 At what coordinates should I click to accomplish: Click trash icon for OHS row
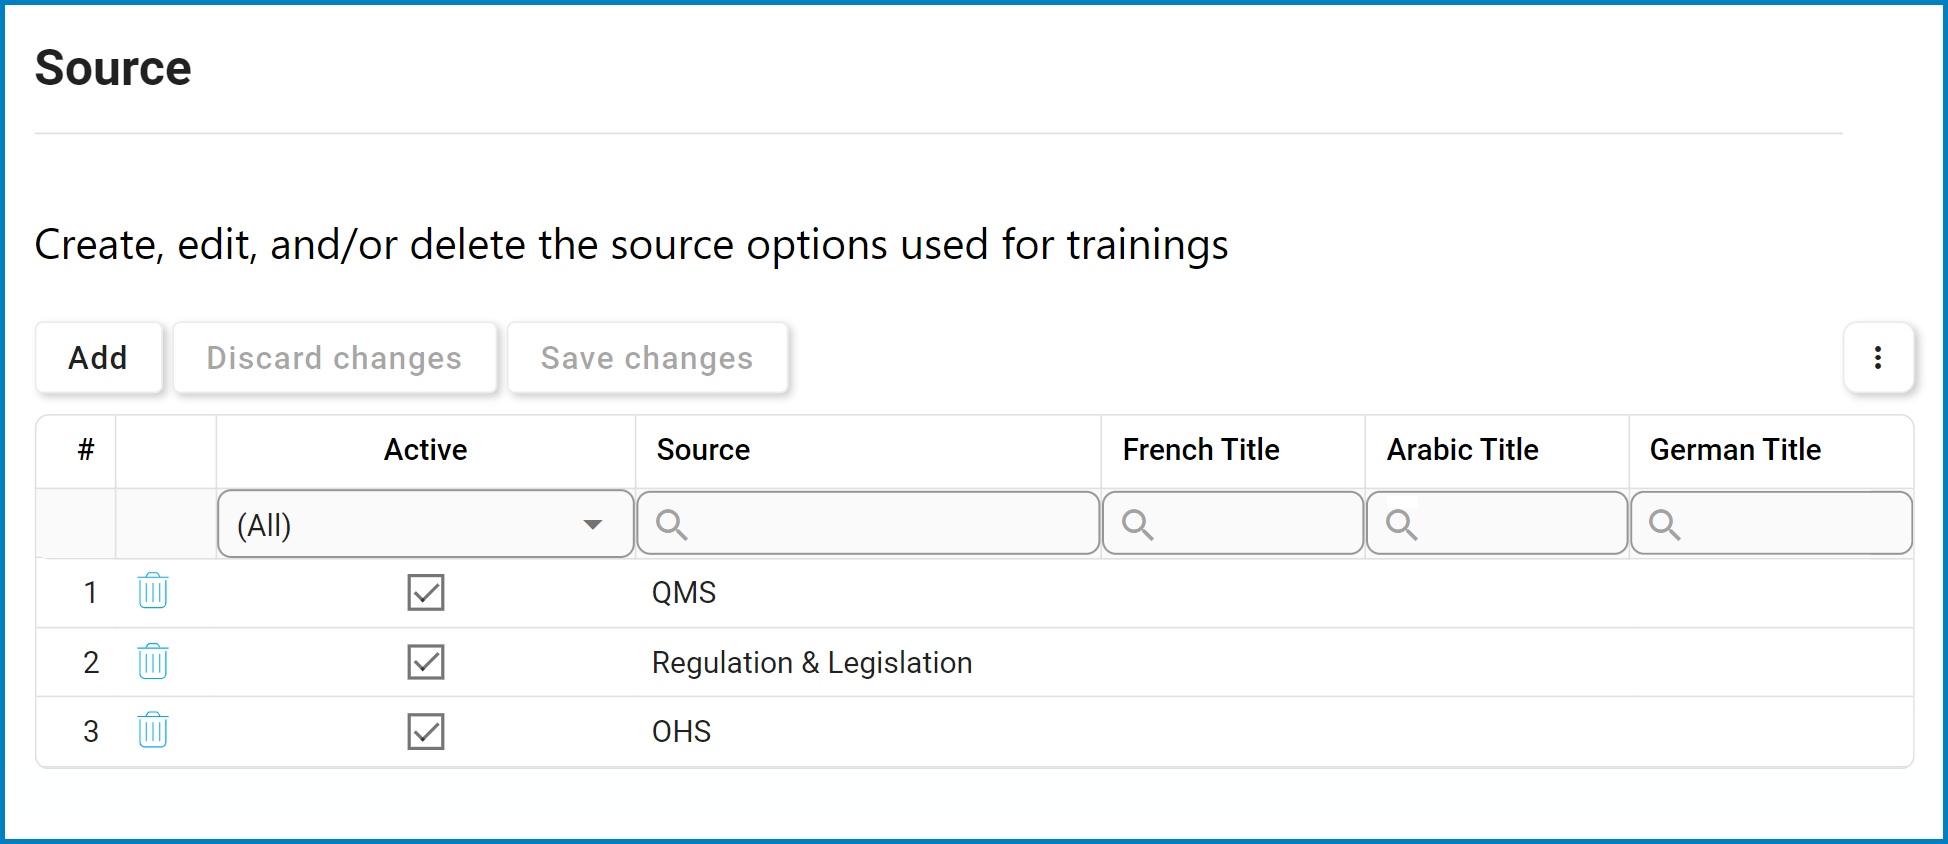point(153,730)
